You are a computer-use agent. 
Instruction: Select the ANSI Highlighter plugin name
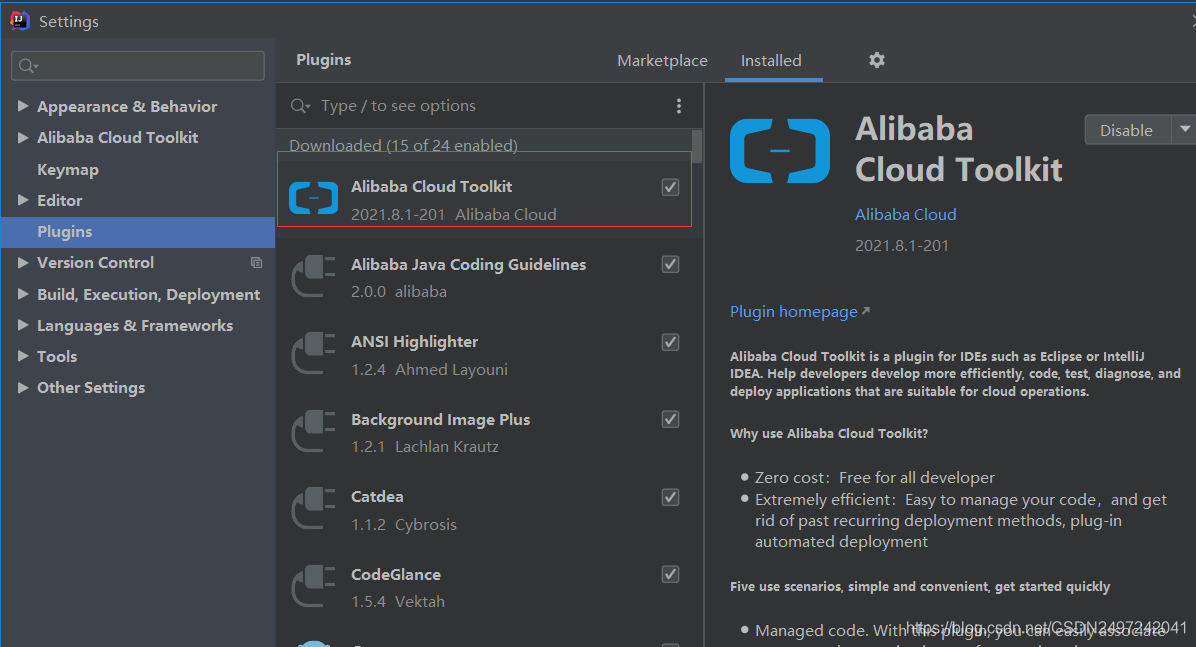point(414,342)
